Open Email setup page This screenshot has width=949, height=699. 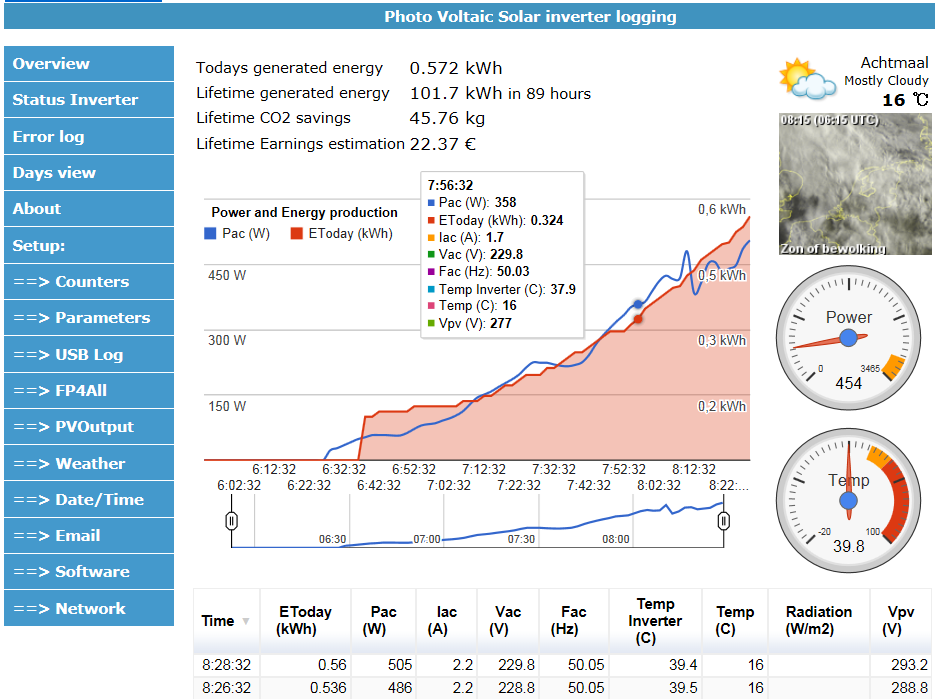[89, 536]
